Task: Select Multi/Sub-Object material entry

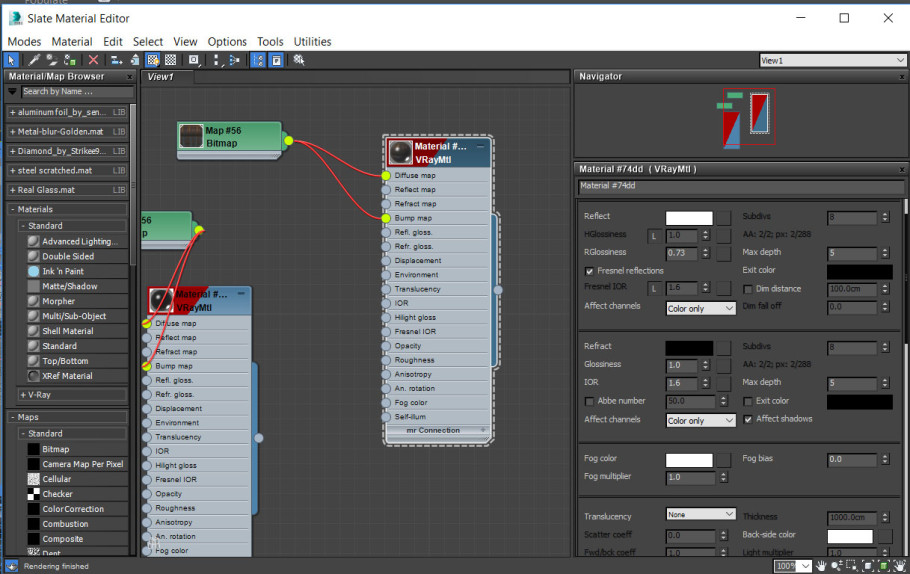Action: point(74,316)
